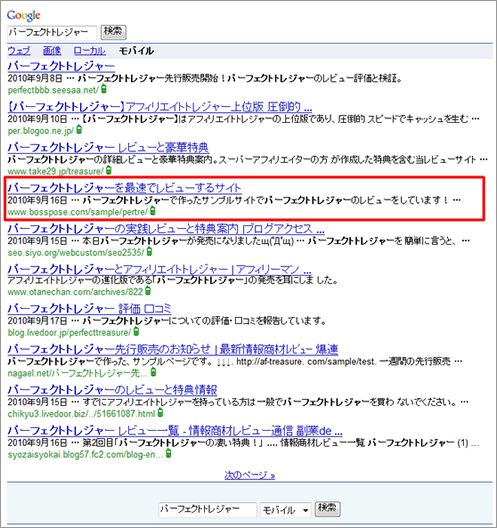Click mobile icon after blog.livedoor.jp/perfecttreasure/
This screenshot has height=528, width=497.
point(136,332)
